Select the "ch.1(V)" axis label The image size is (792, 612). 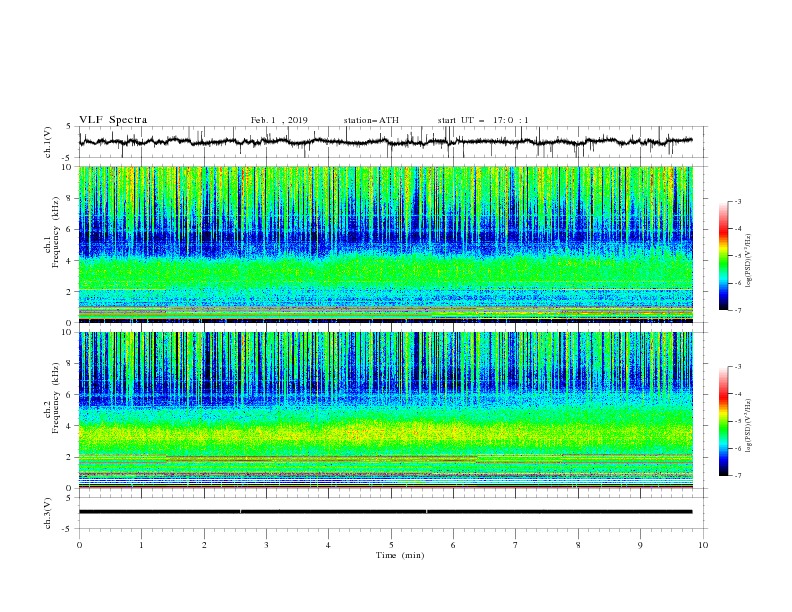[48, 142]
